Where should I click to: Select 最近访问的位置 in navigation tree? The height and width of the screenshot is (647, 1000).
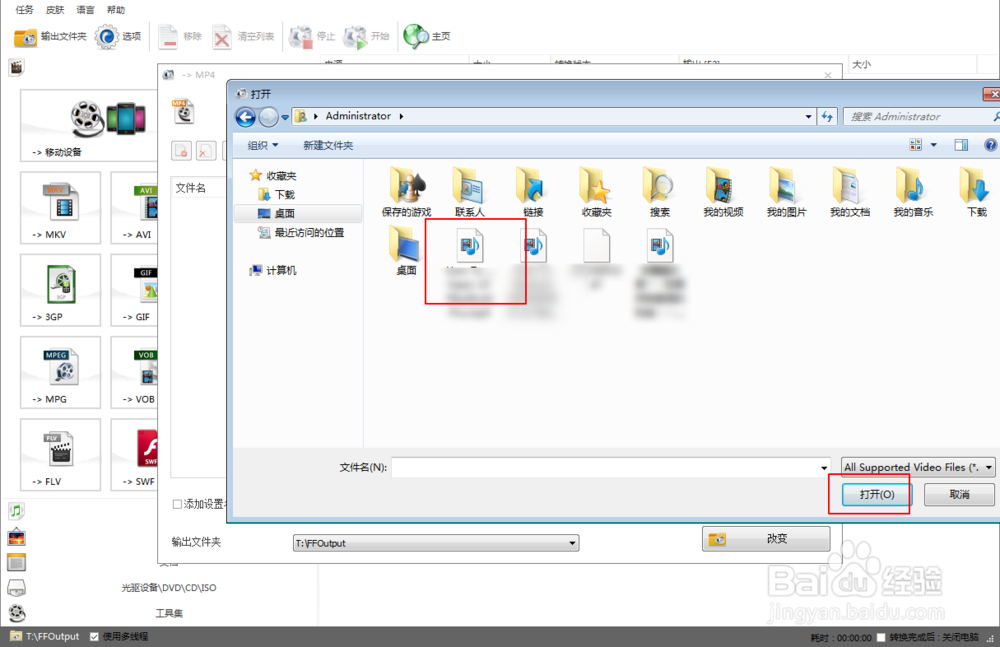coord(300,233)
